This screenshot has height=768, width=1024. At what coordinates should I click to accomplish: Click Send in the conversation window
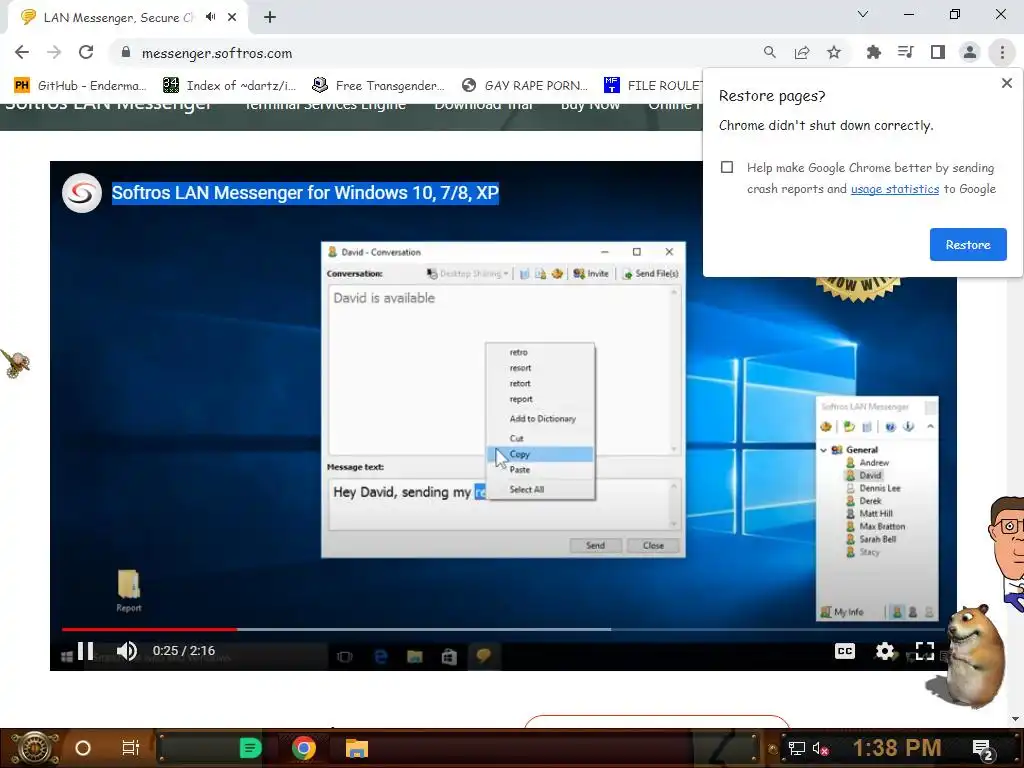pyautogui.click(x=595, y=545)
